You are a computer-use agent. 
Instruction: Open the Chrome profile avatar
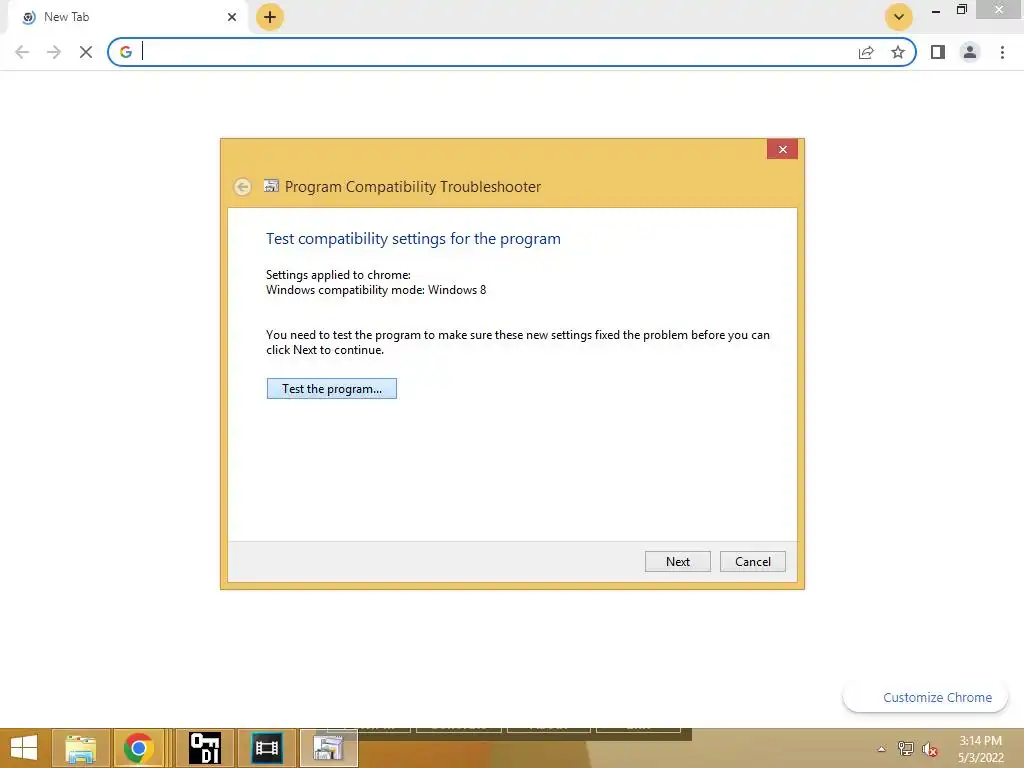coord(970,52)
